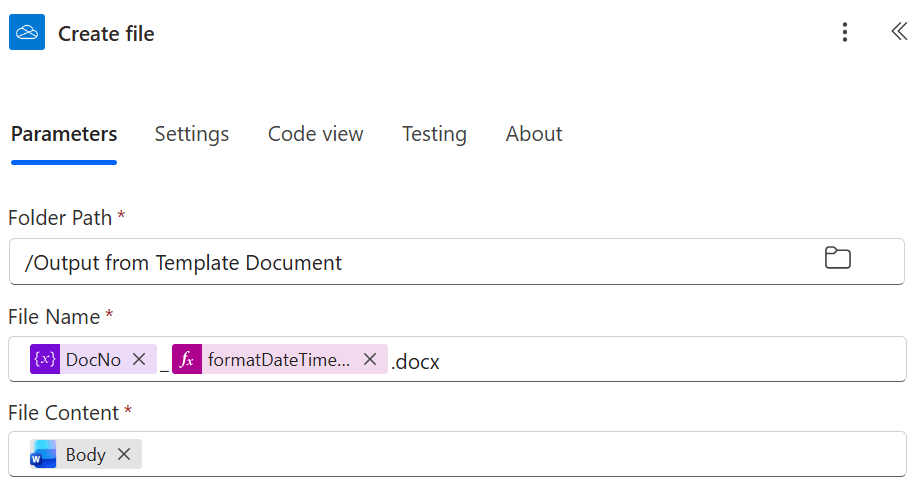Viewport: 919px width, 480px height.
Task: Remove the DocNo token from File Name
Action: point(139,360)
